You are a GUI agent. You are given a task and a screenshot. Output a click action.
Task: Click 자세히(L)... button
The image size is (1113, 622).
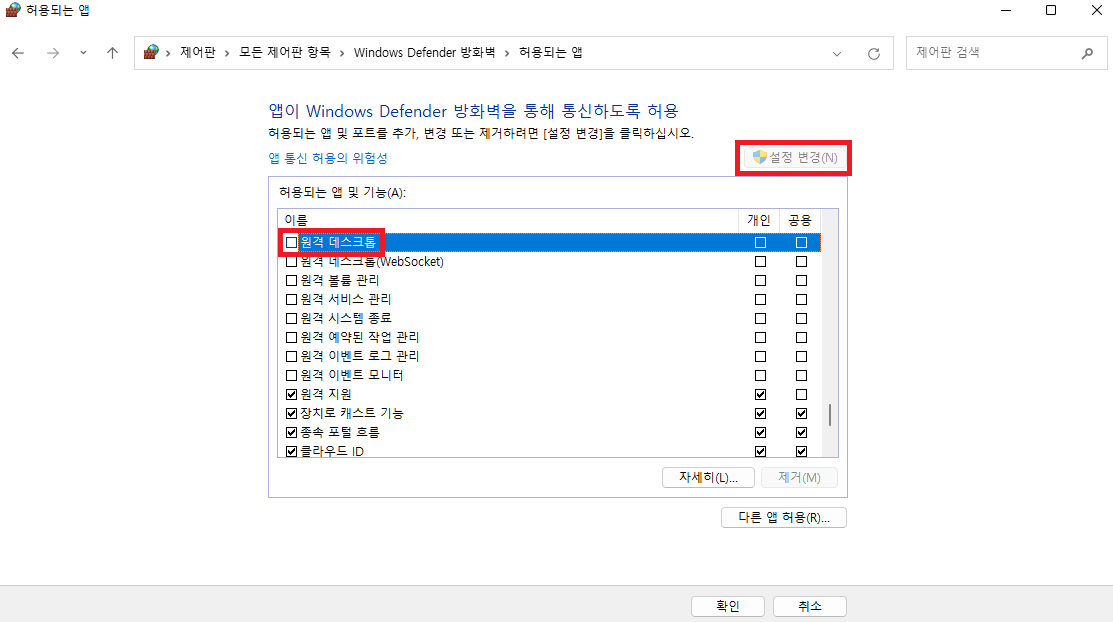pos(708,477)
